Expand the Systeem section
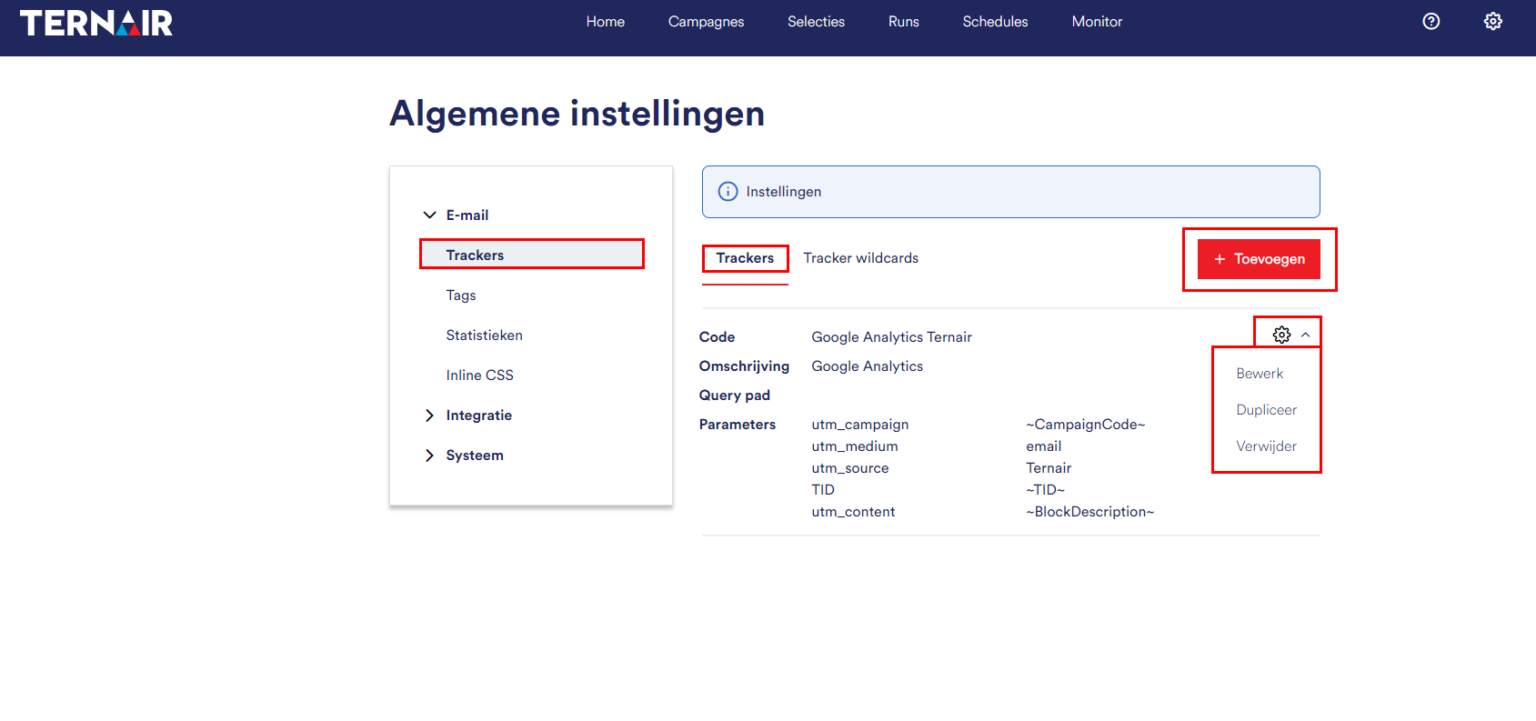The width and height of the screenshot is (1536, 721). click(430, 455)
